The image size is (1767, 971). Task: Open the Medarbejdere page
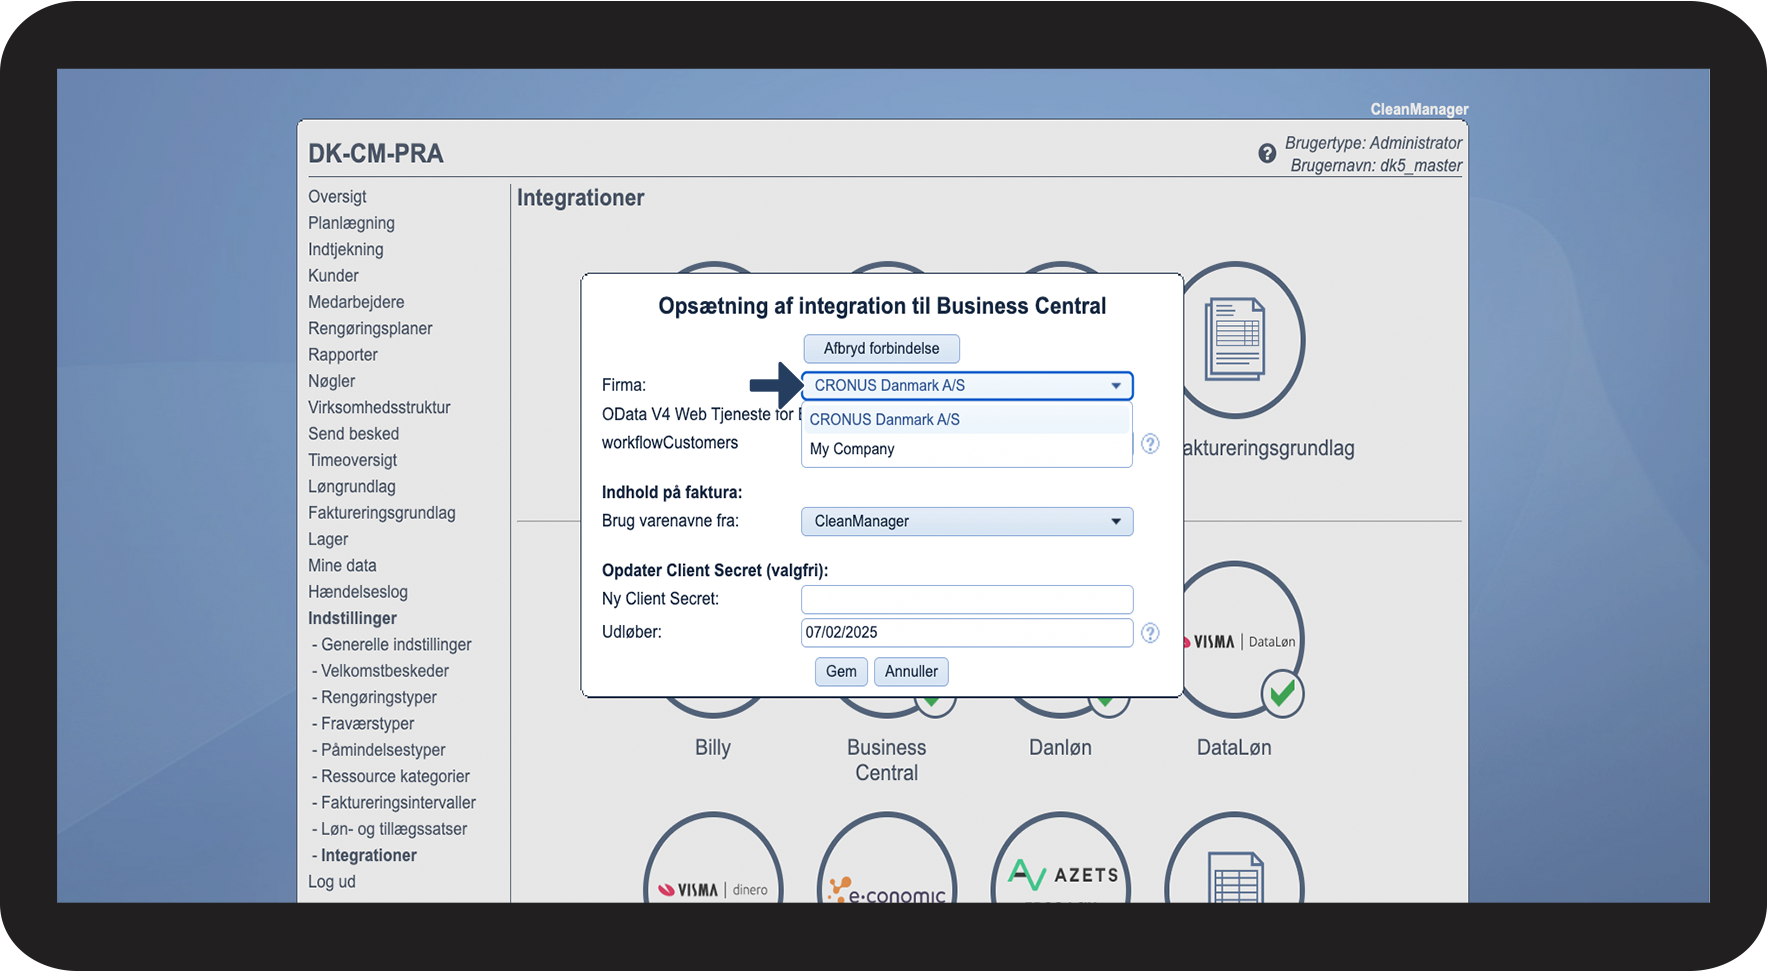tap(356, 302)
